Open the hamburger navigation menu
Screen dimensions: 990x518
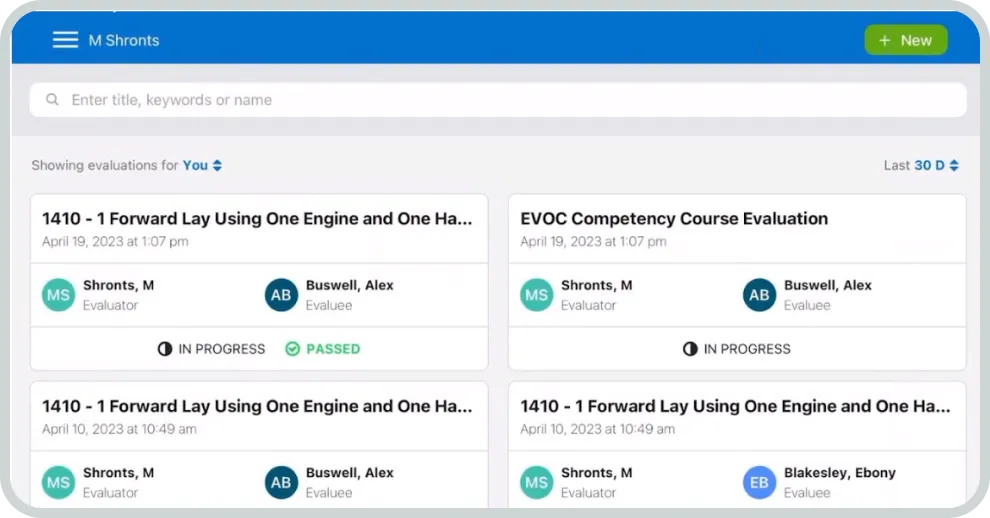(x=65, y=40)
